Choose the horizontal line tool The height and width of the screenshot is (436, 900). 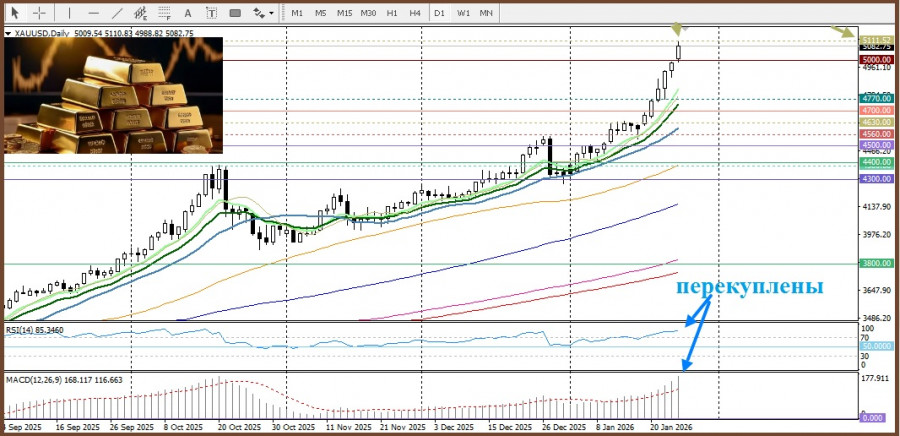point(93,13)
